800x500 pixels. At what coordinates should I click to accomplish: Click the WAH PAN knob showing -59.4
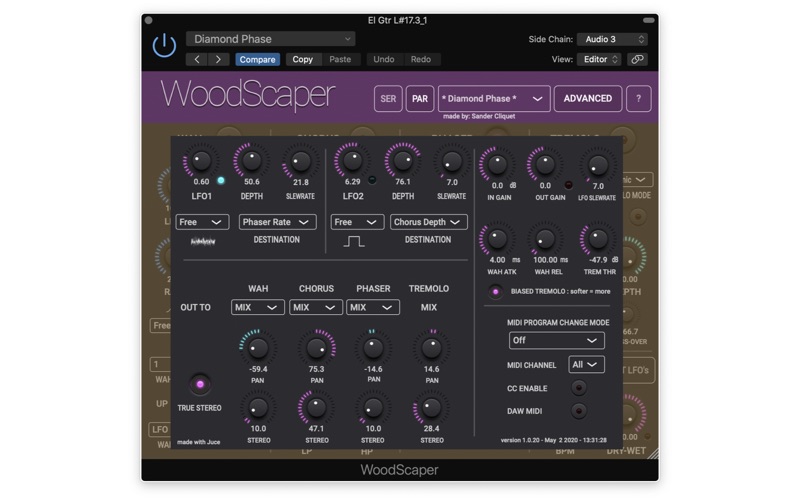pyautogui.click(x=258, y=348)
